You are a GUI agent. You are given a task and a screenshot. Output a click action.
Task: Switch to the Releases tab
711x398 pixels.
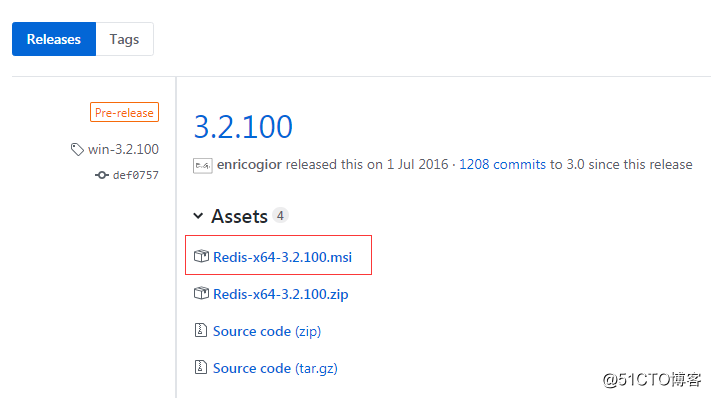(x=54, y=39)
